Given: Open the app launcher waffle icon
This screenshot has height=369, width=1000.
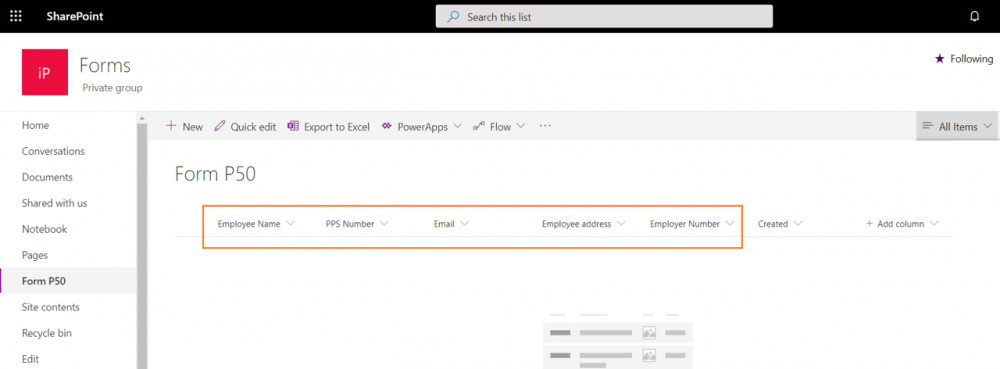Looking at the screenshot, I should click(16, 17).
